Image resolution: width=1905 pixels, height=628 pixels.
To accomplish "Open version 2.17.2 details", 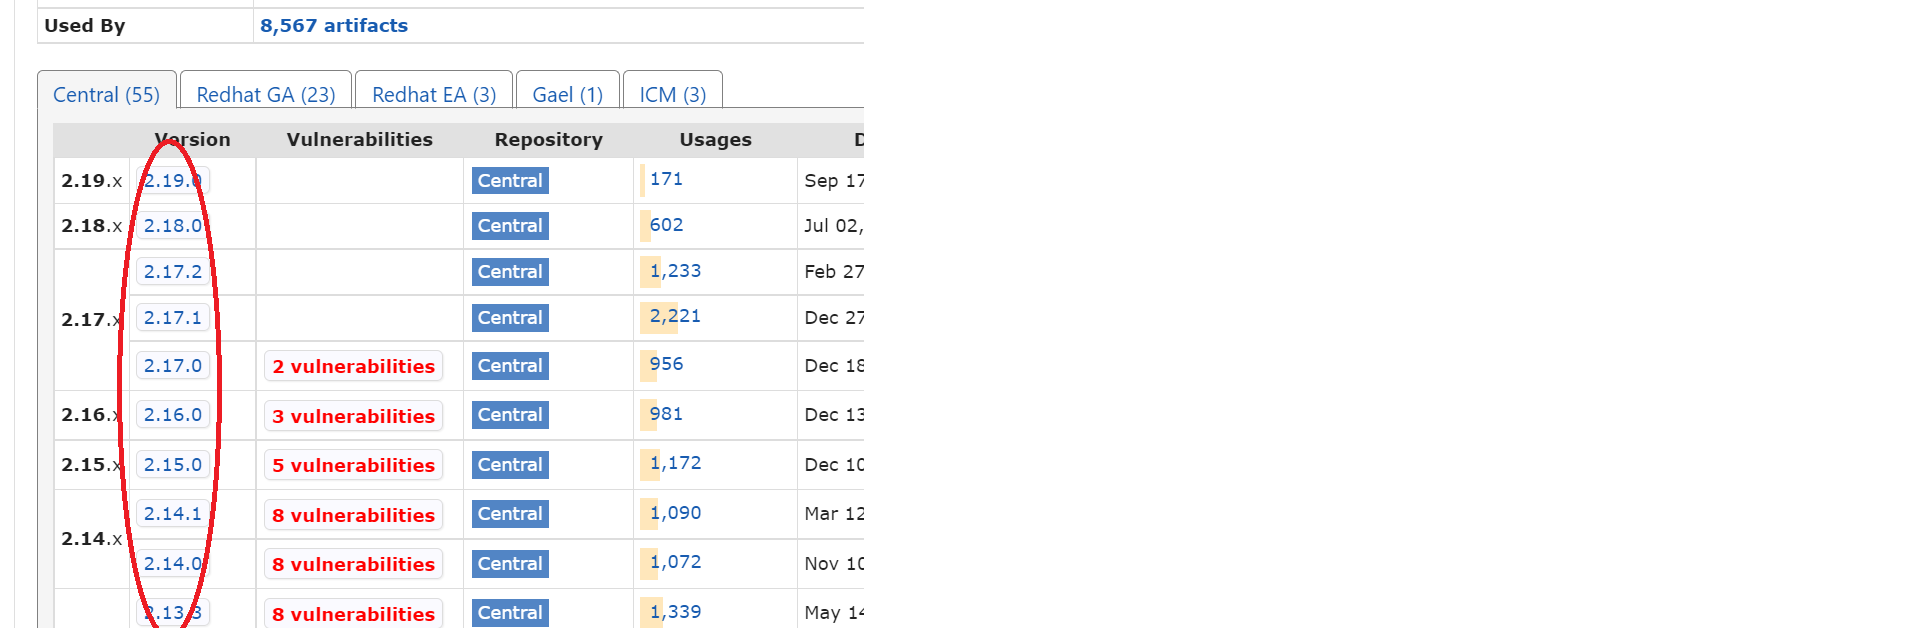I will (172, 271).
